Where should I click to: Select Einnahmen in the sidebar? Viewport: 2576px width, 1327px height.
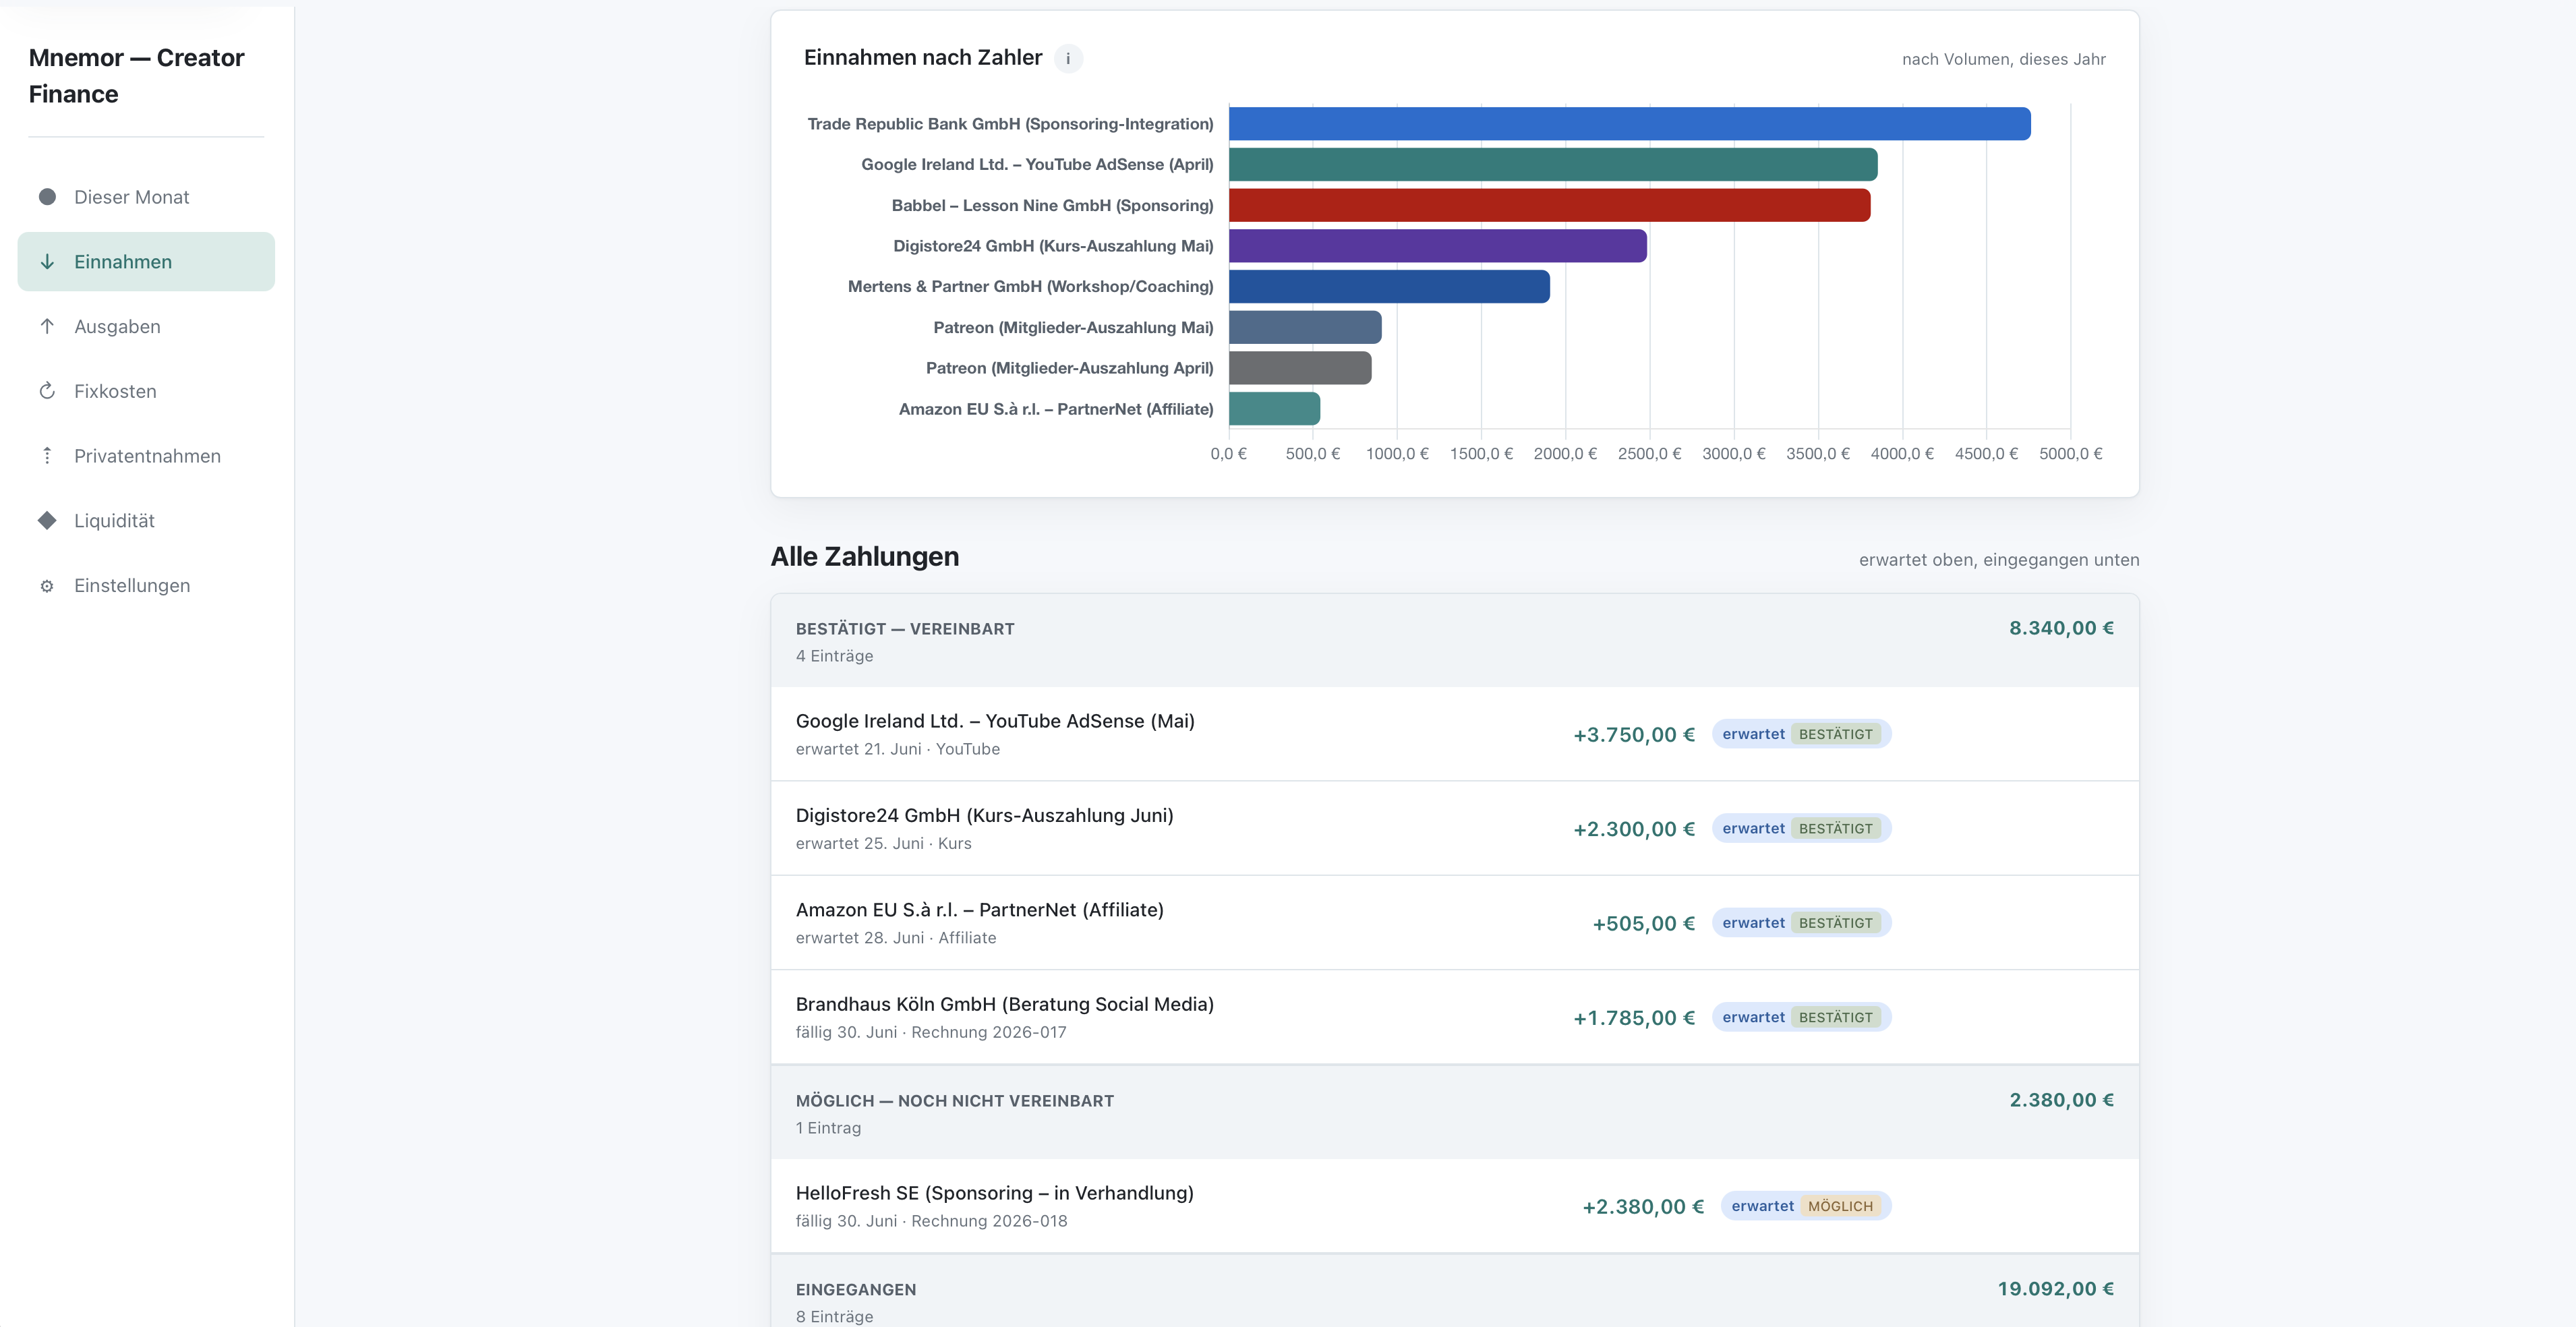(x=146, y=262)
